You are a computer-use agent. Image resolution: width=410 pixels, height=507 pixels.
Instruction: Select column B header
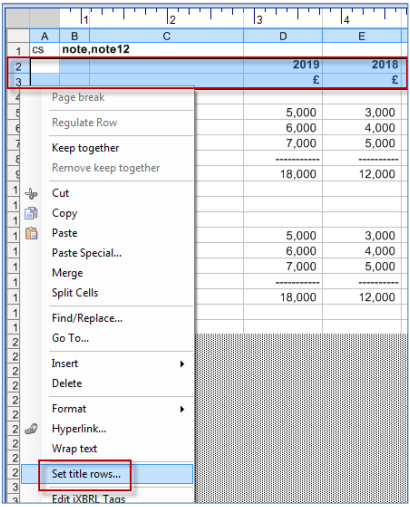pyautogui.click(x=74, y=36)
